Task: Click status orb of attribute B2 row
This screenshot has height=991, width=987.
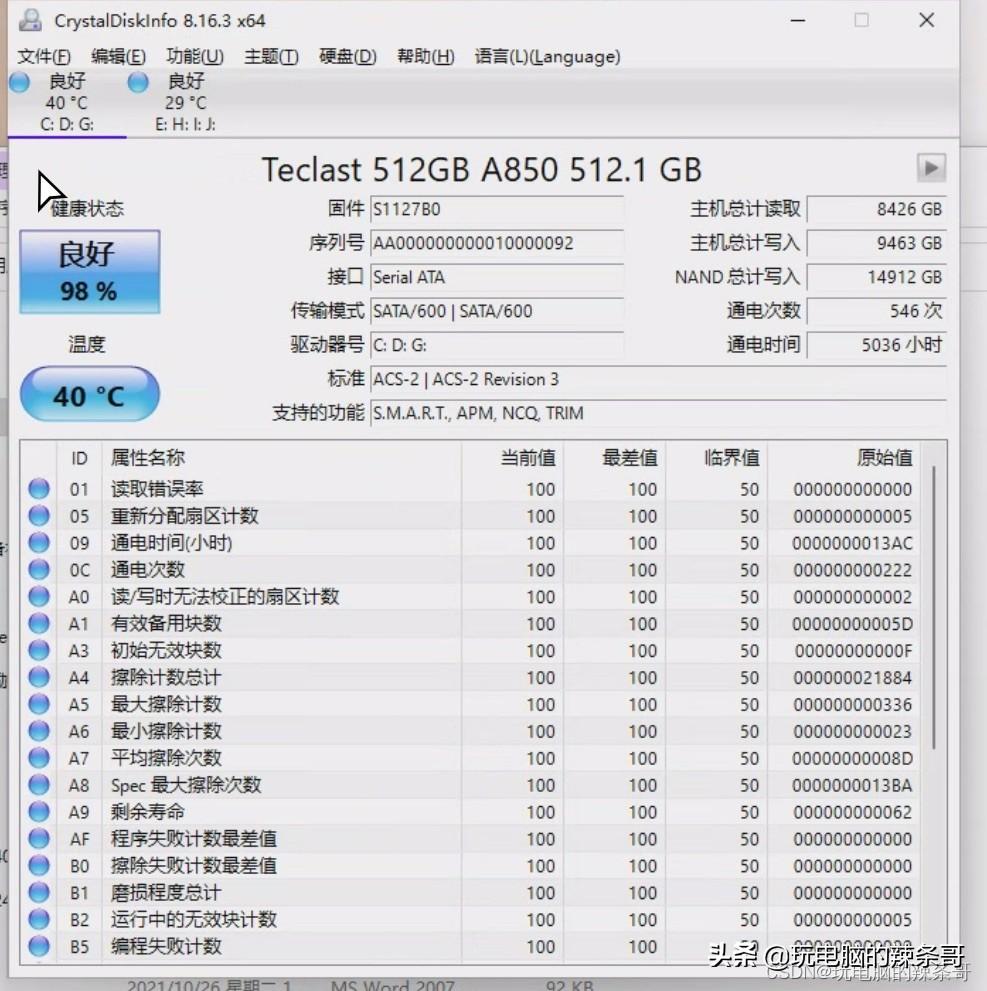Action: click(x=39, y=919)
